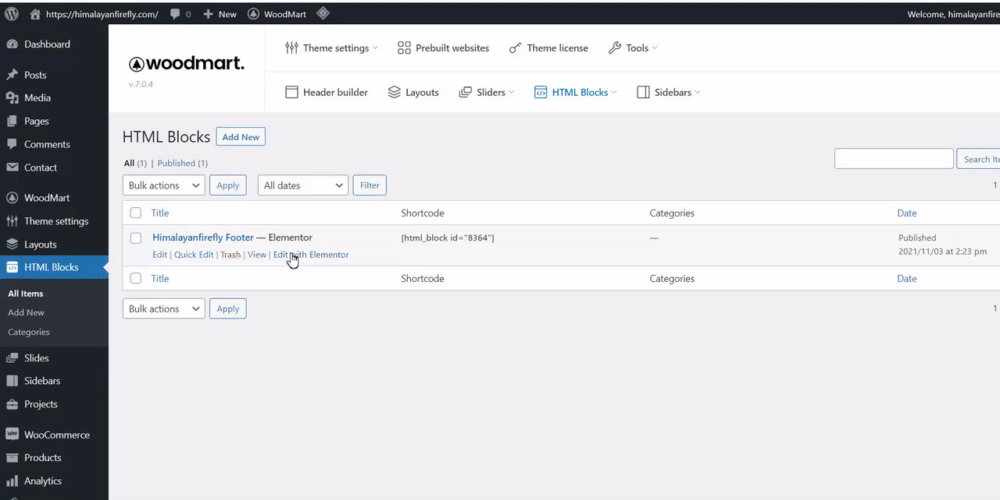Click the Analytics bar chart icon
The width and height of the screenshot is (1000, 500).
(12, 481)
